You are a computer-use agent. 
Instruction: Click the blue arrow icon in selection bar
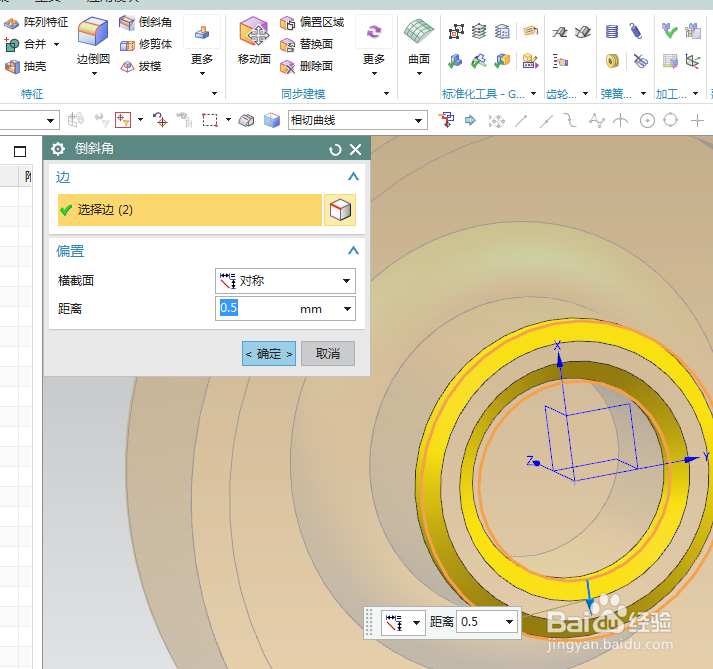pyautogui.click(x=470, y=121)
